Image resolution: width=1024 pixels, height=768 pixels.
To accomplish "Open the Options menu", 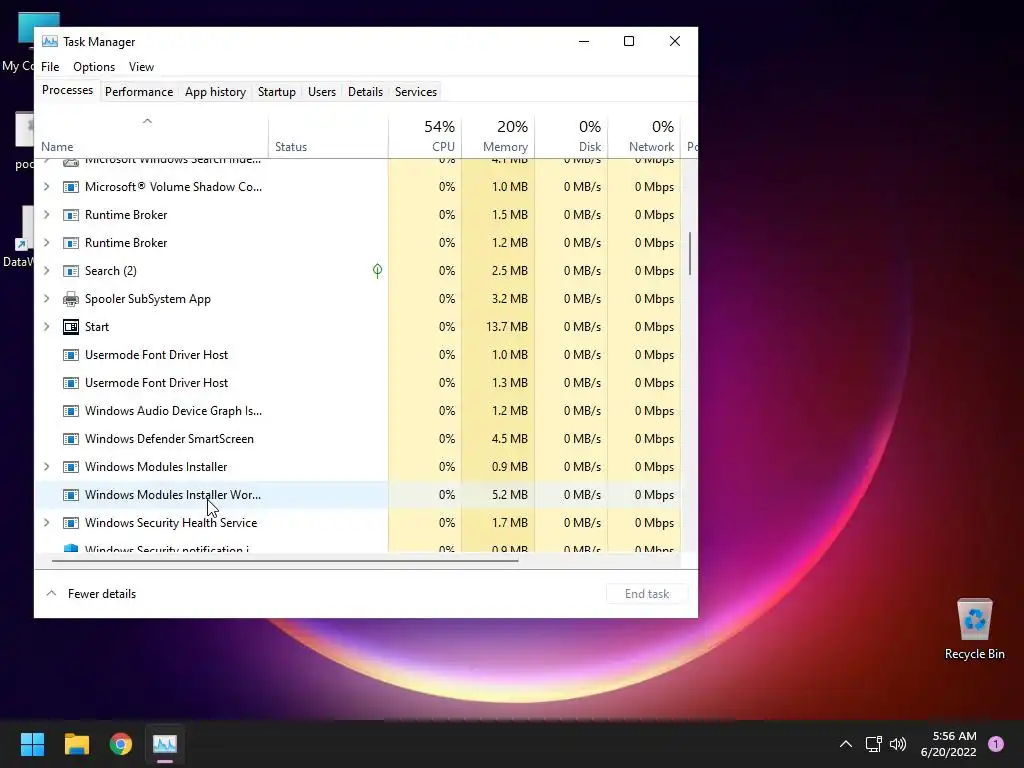I will 94,67.
